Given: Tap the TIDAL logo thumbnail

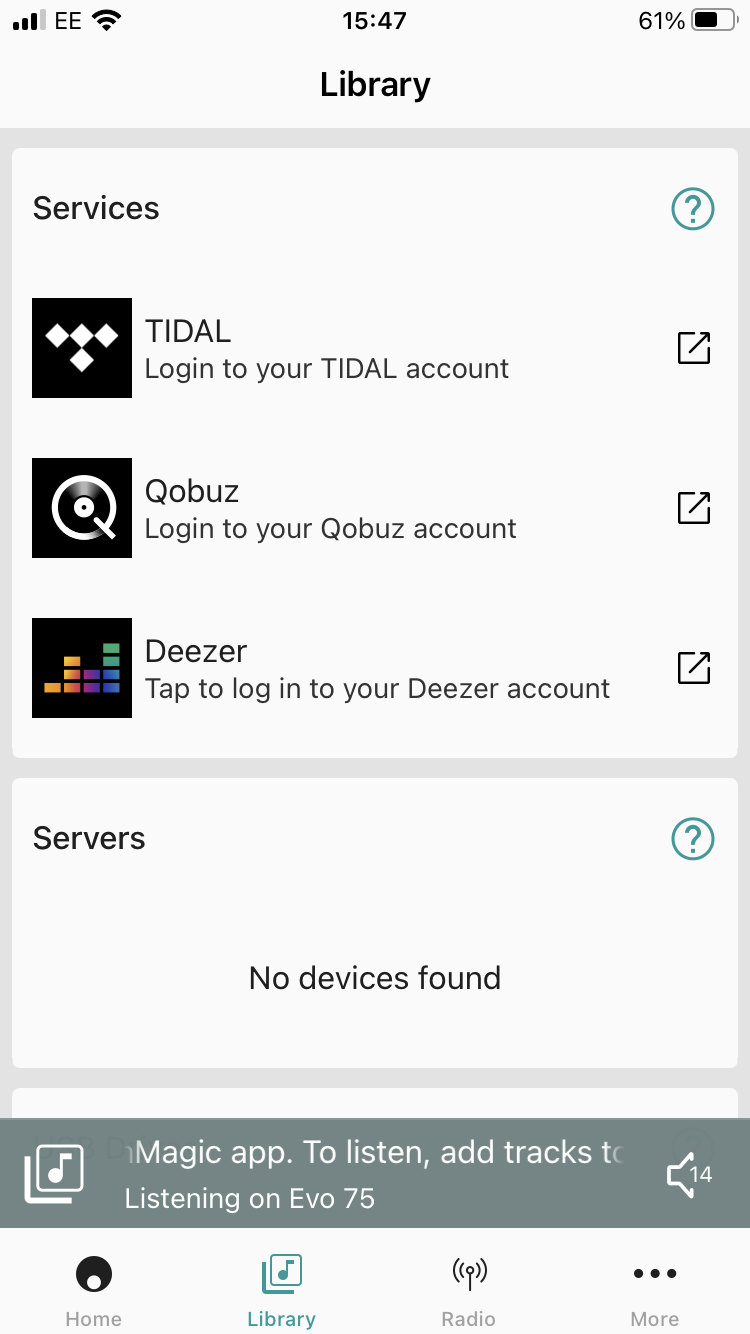Looking at the screenshot, I should pos(82,348).
